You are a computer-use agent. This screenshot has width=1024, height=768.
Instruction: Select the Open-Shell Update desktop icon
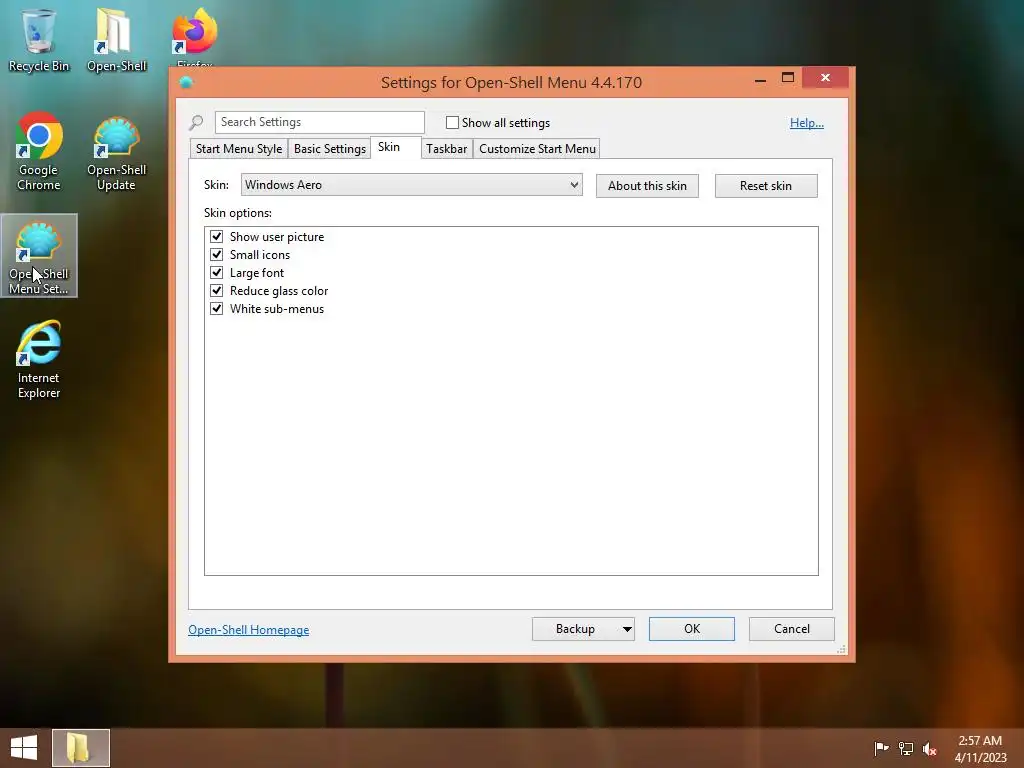[116, 153]
